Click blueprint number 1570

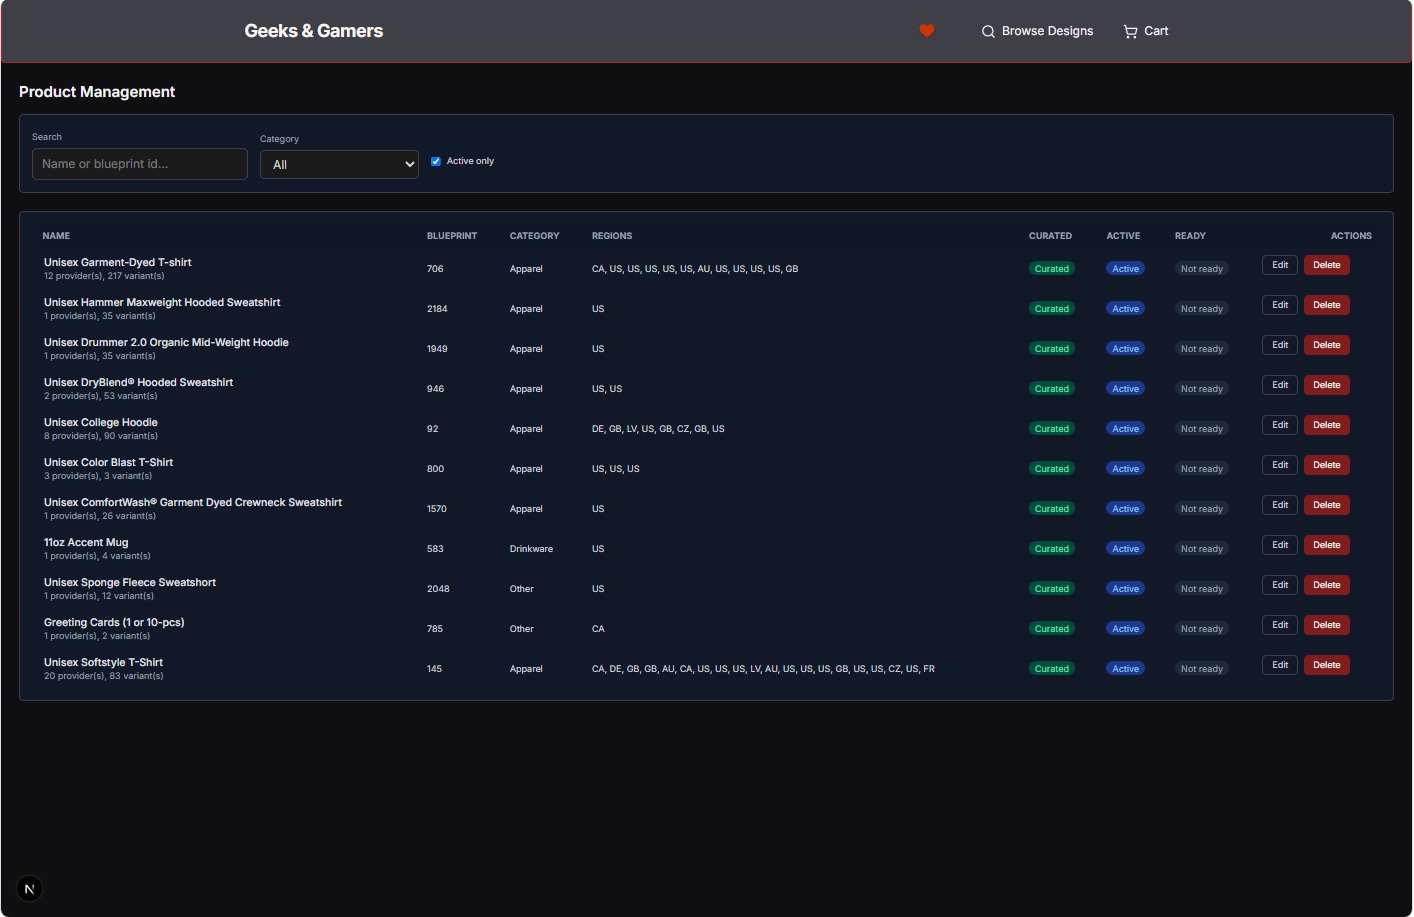(x=437, y=509)
